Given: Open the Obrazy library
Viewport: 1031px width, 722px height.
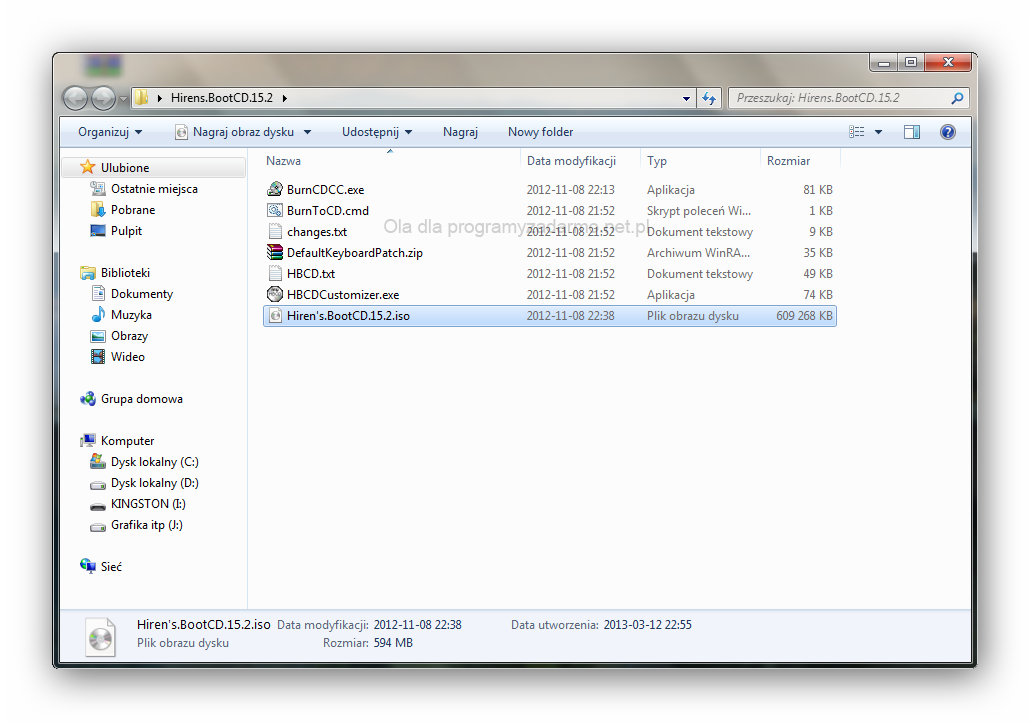Looking at the screenshot, I should coord(130,336).
